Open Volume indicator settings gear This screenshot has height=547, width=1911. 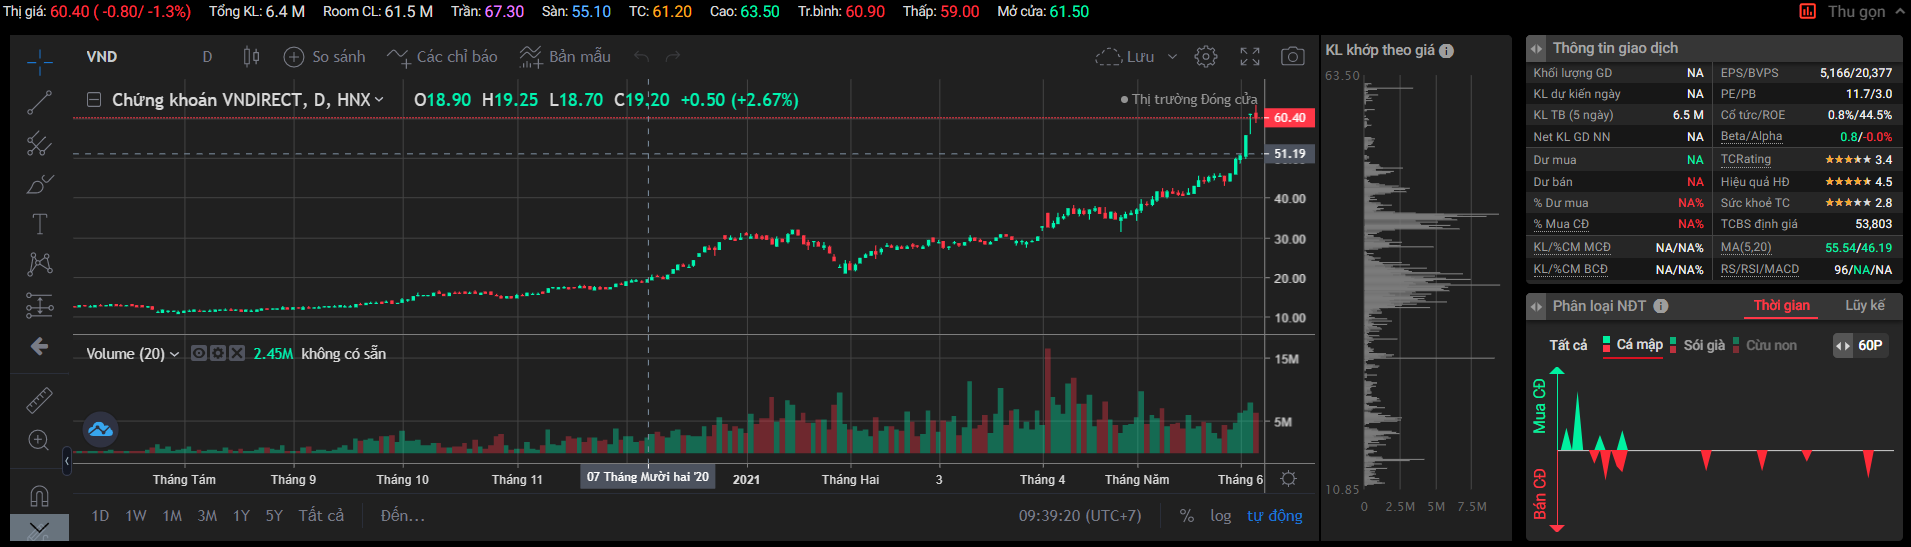218,353
